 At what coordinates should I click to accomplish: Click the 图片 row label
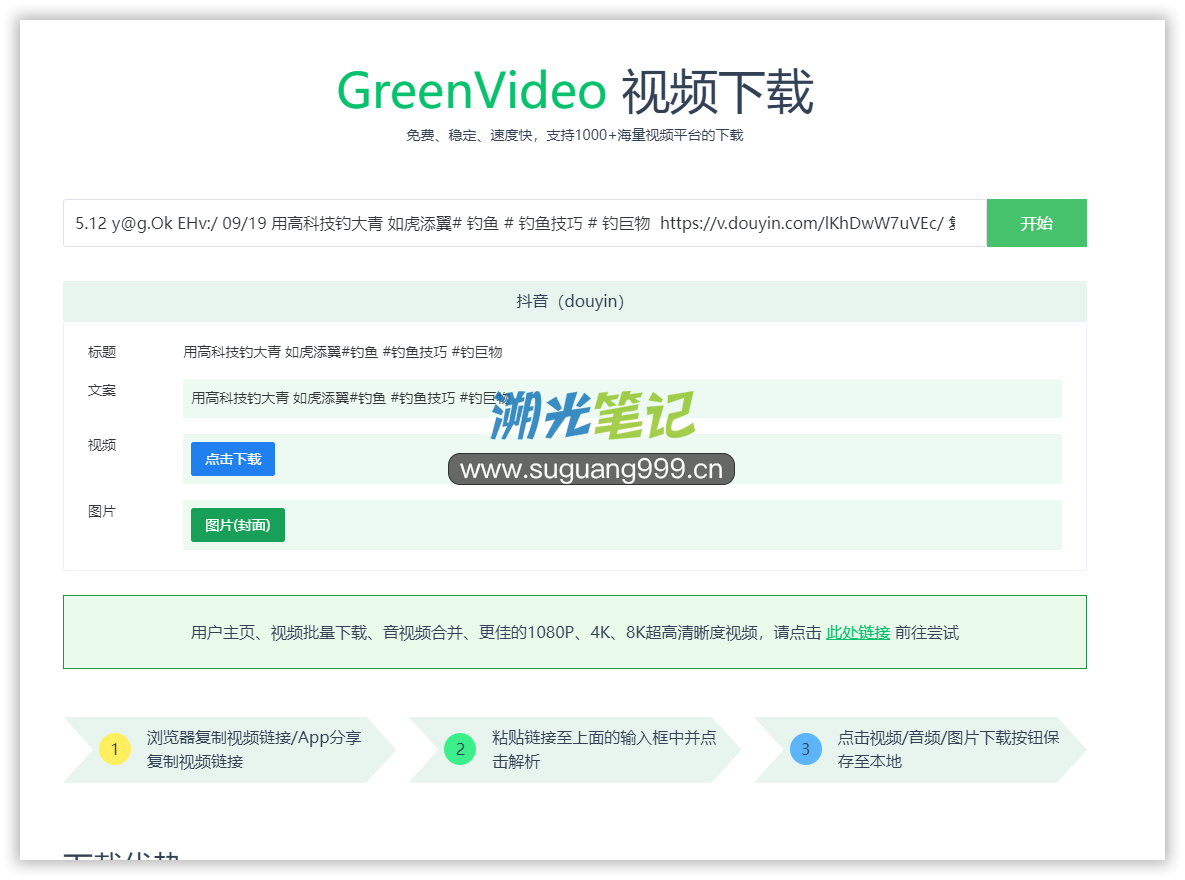coord(102,512)
